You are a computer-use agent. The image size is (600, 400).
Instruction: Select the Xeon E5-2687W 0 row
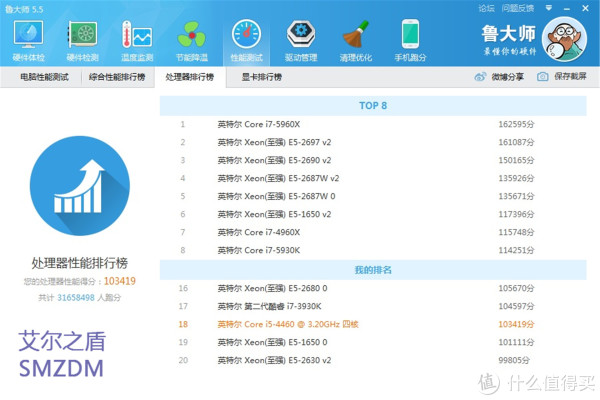[x=373, y=196]
